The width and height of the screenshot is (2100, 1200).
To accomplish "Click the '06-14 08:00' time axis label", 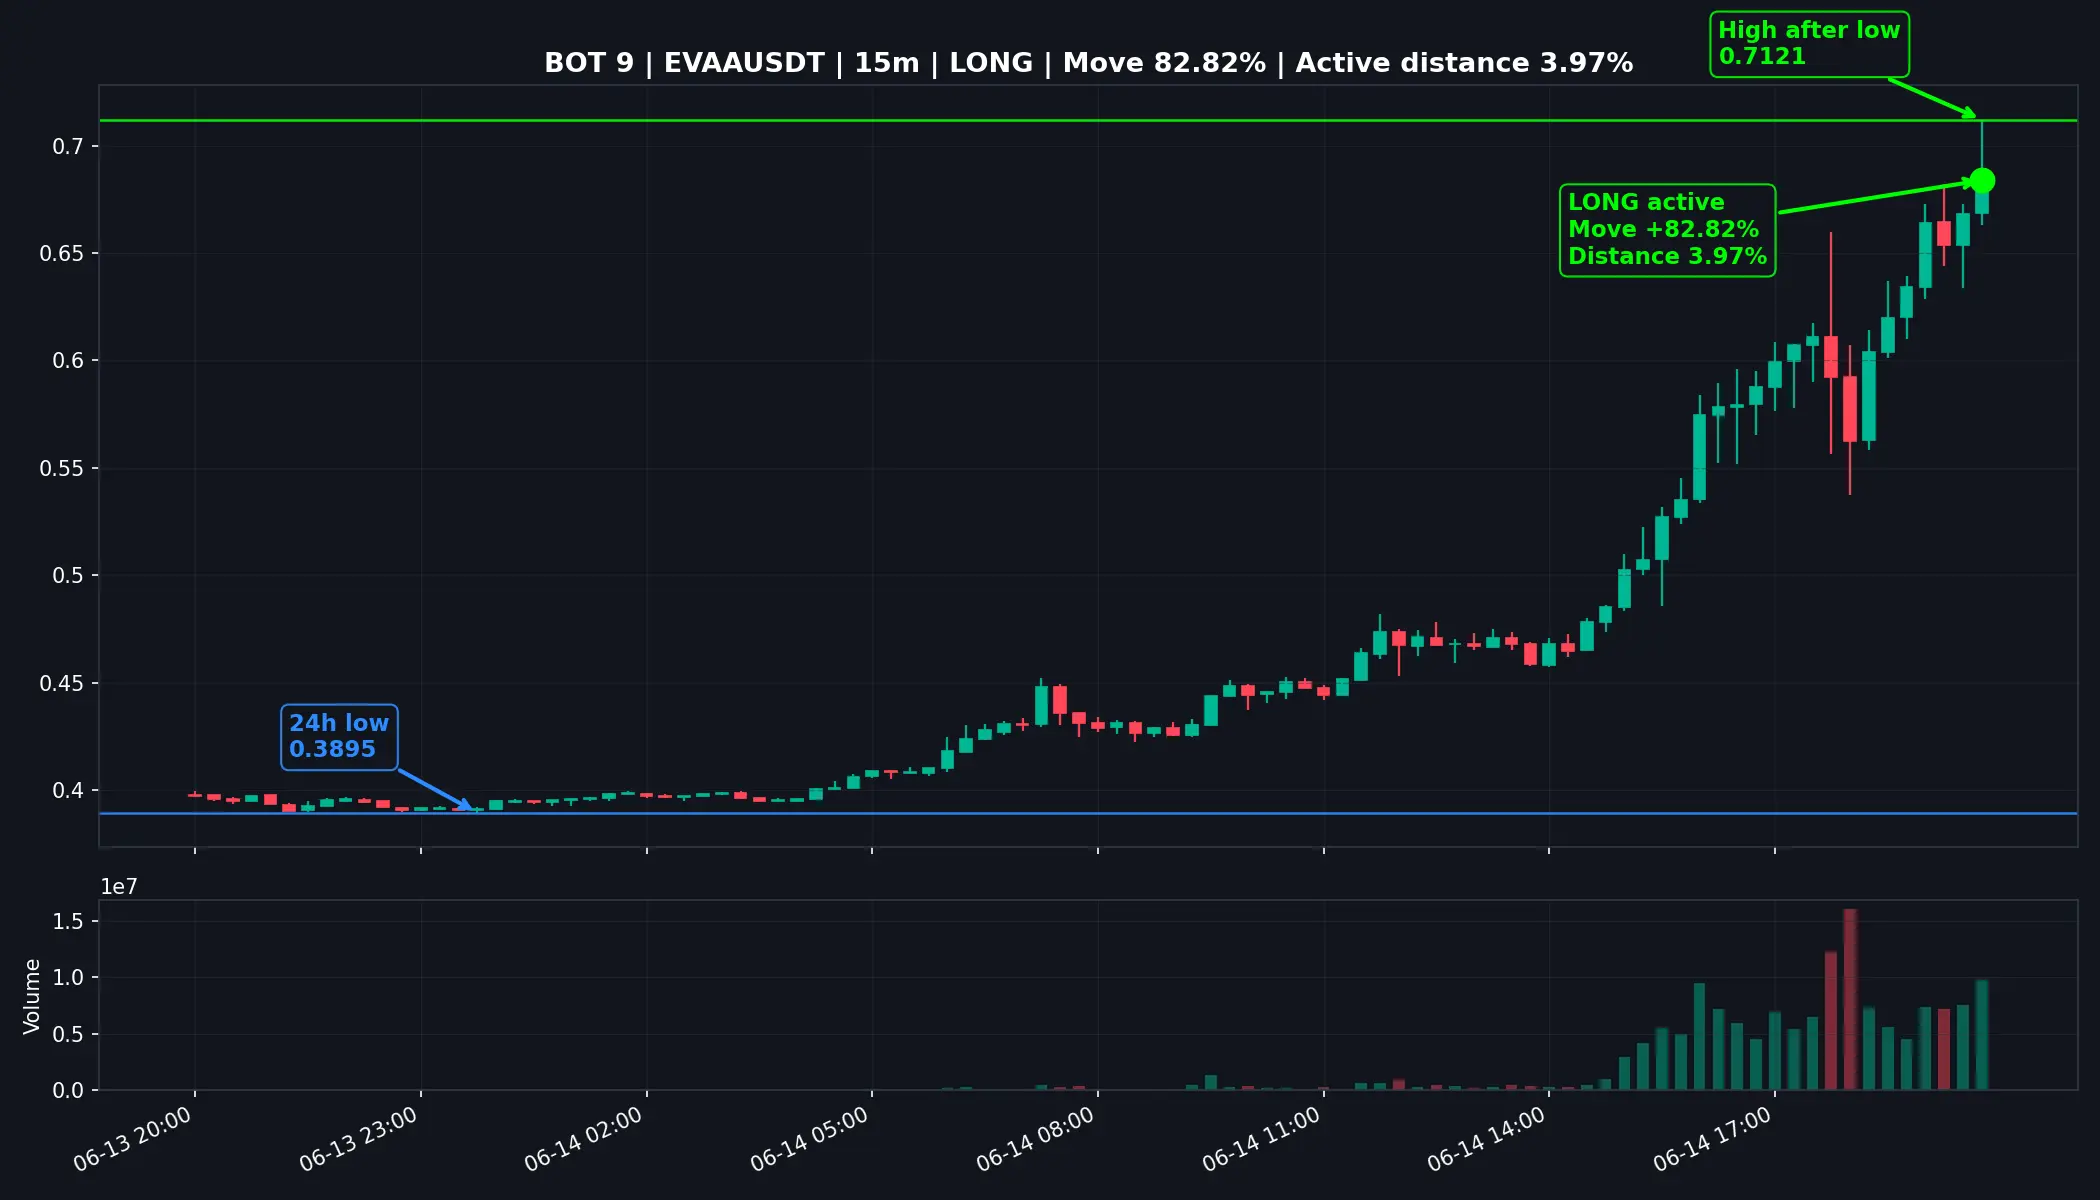I will coord(1035,1140).
